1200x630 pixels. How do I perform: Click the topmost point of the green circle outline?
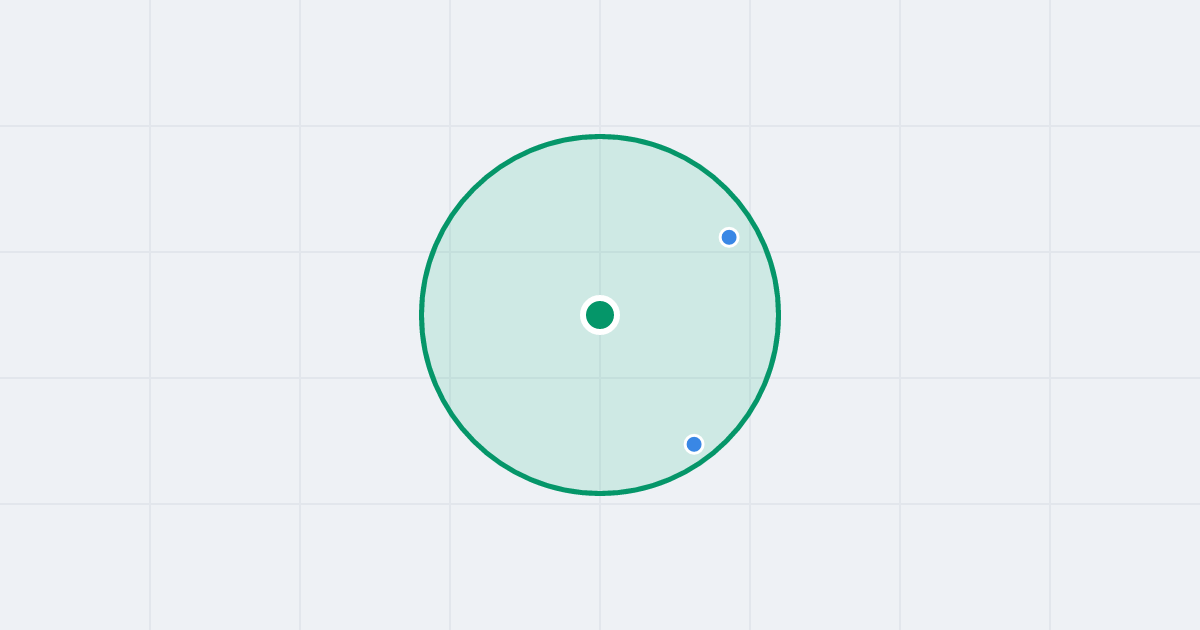[600, 136]
